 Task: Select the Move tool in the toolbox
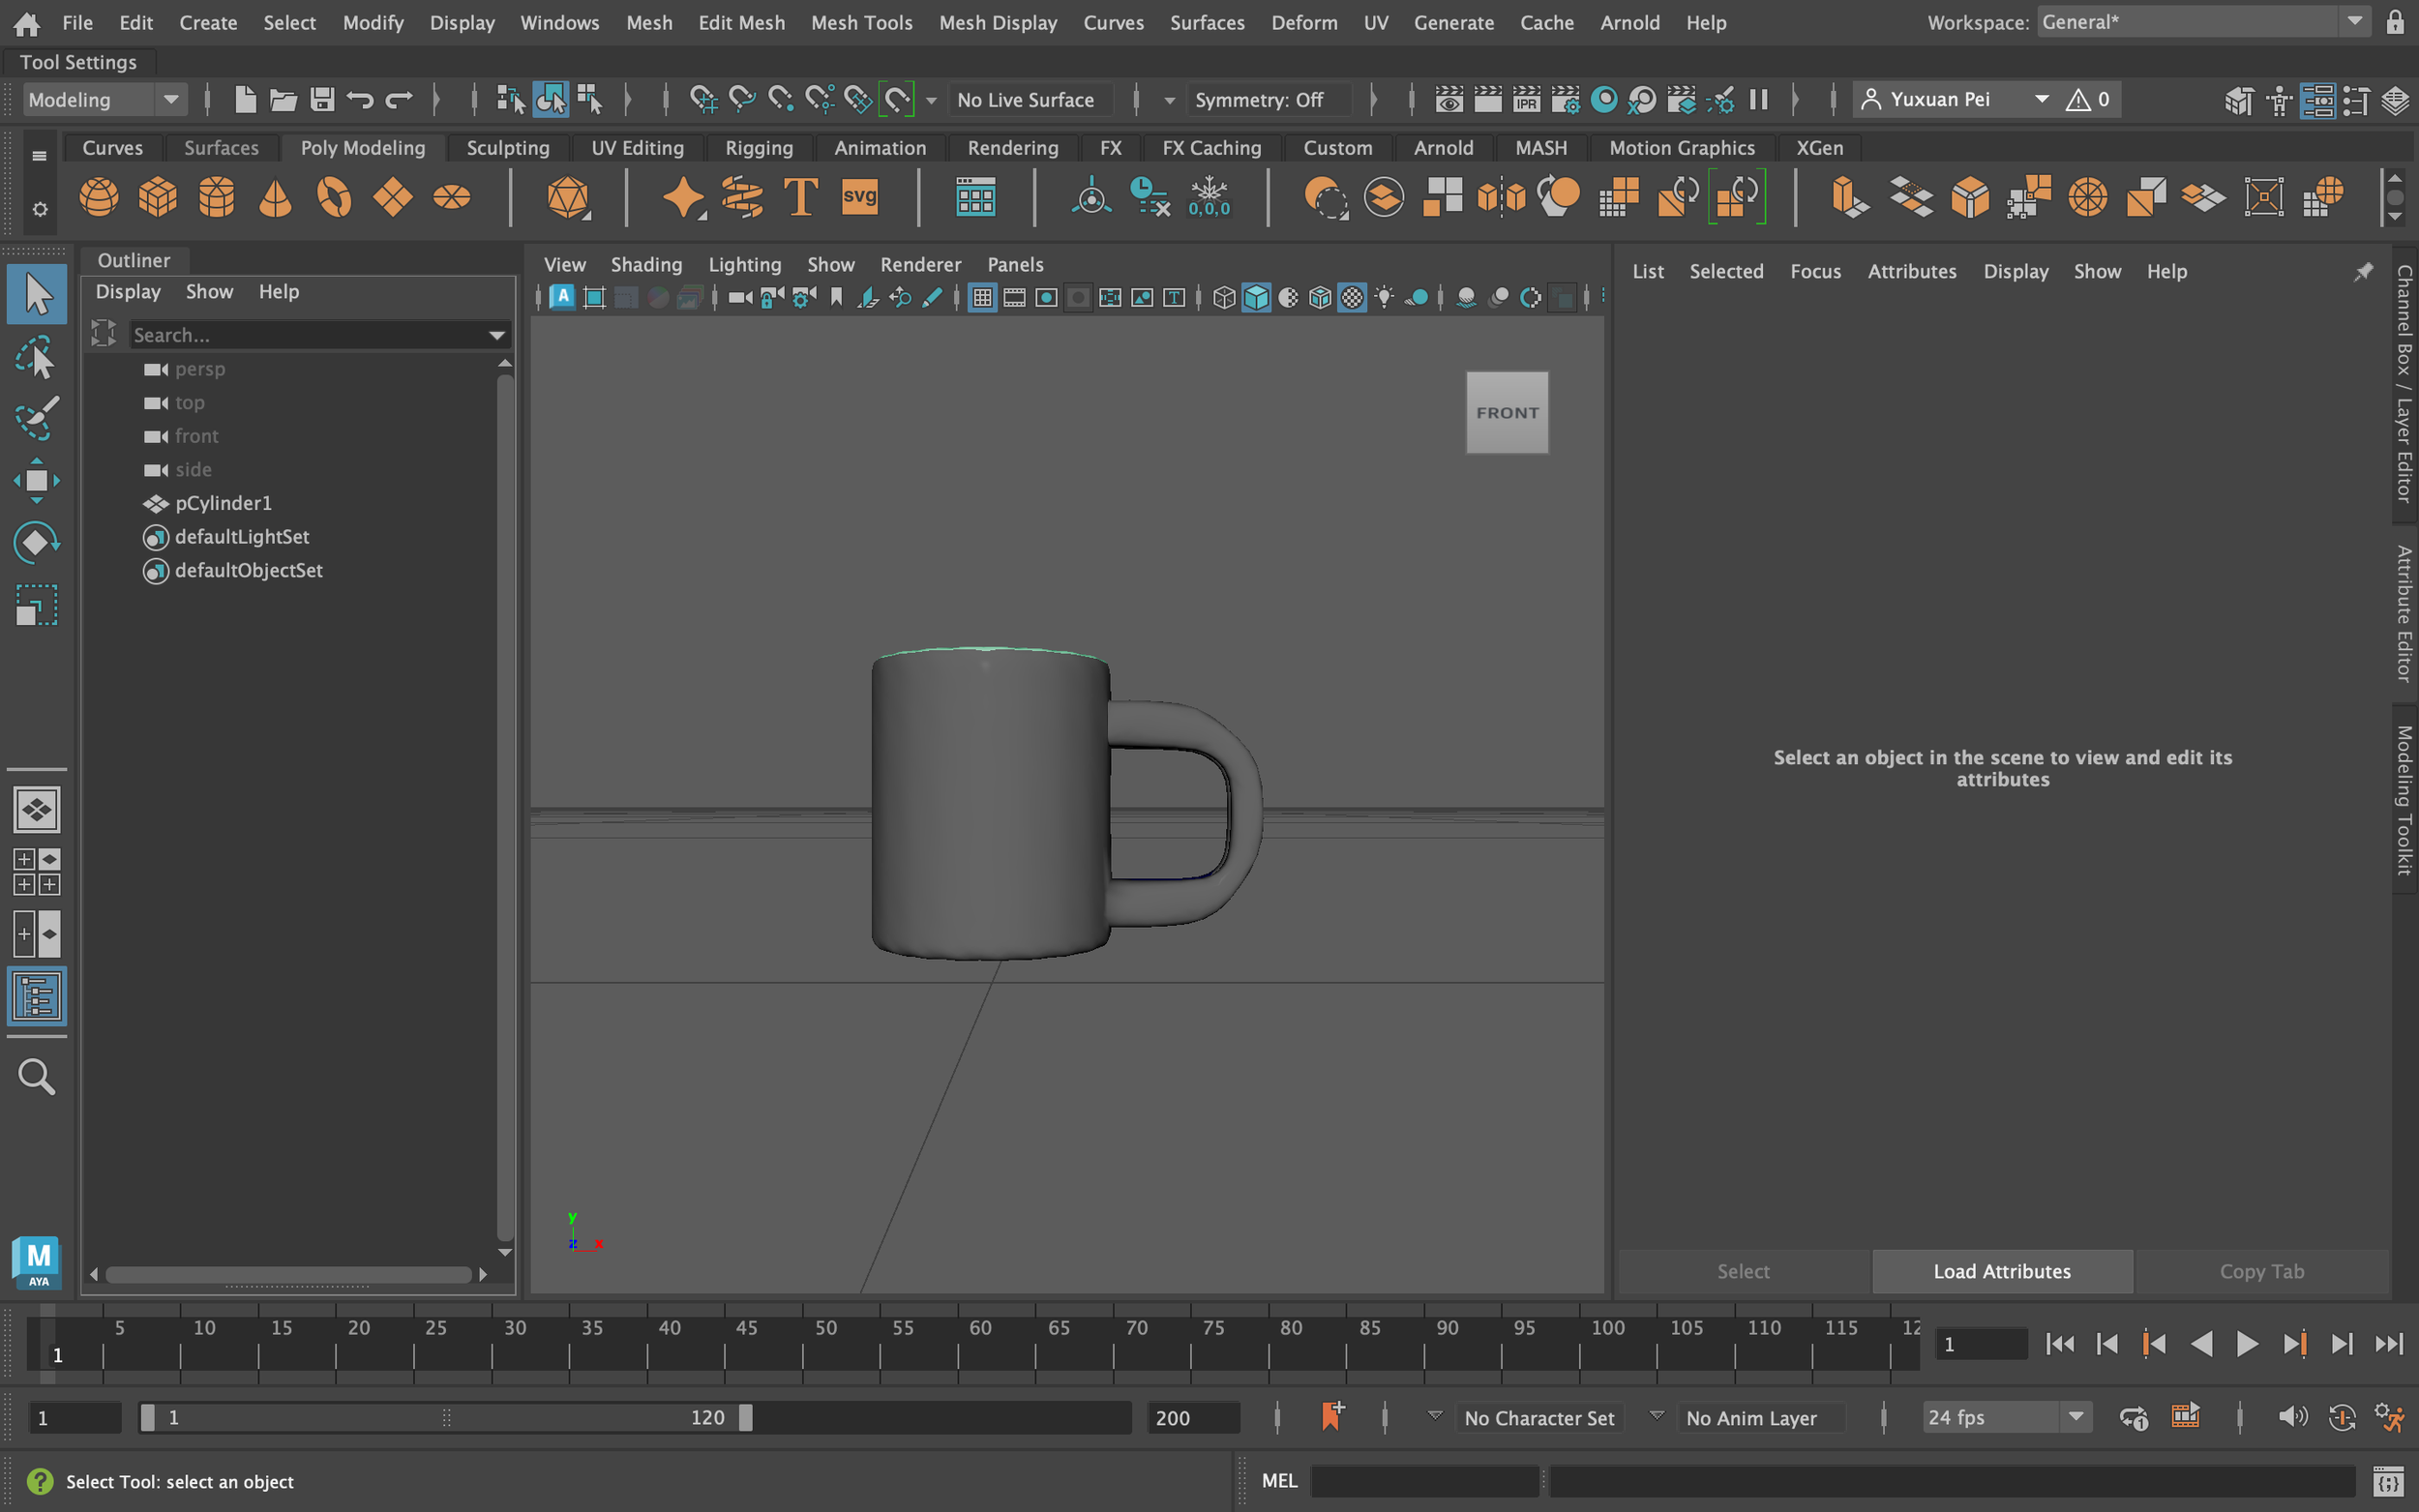(36, 481)
